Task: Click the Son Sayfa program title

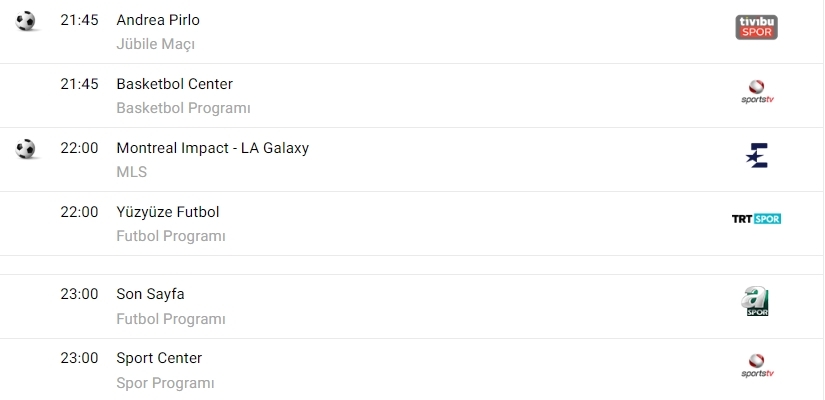Action: pyautogui.click(x=150, y=294)
